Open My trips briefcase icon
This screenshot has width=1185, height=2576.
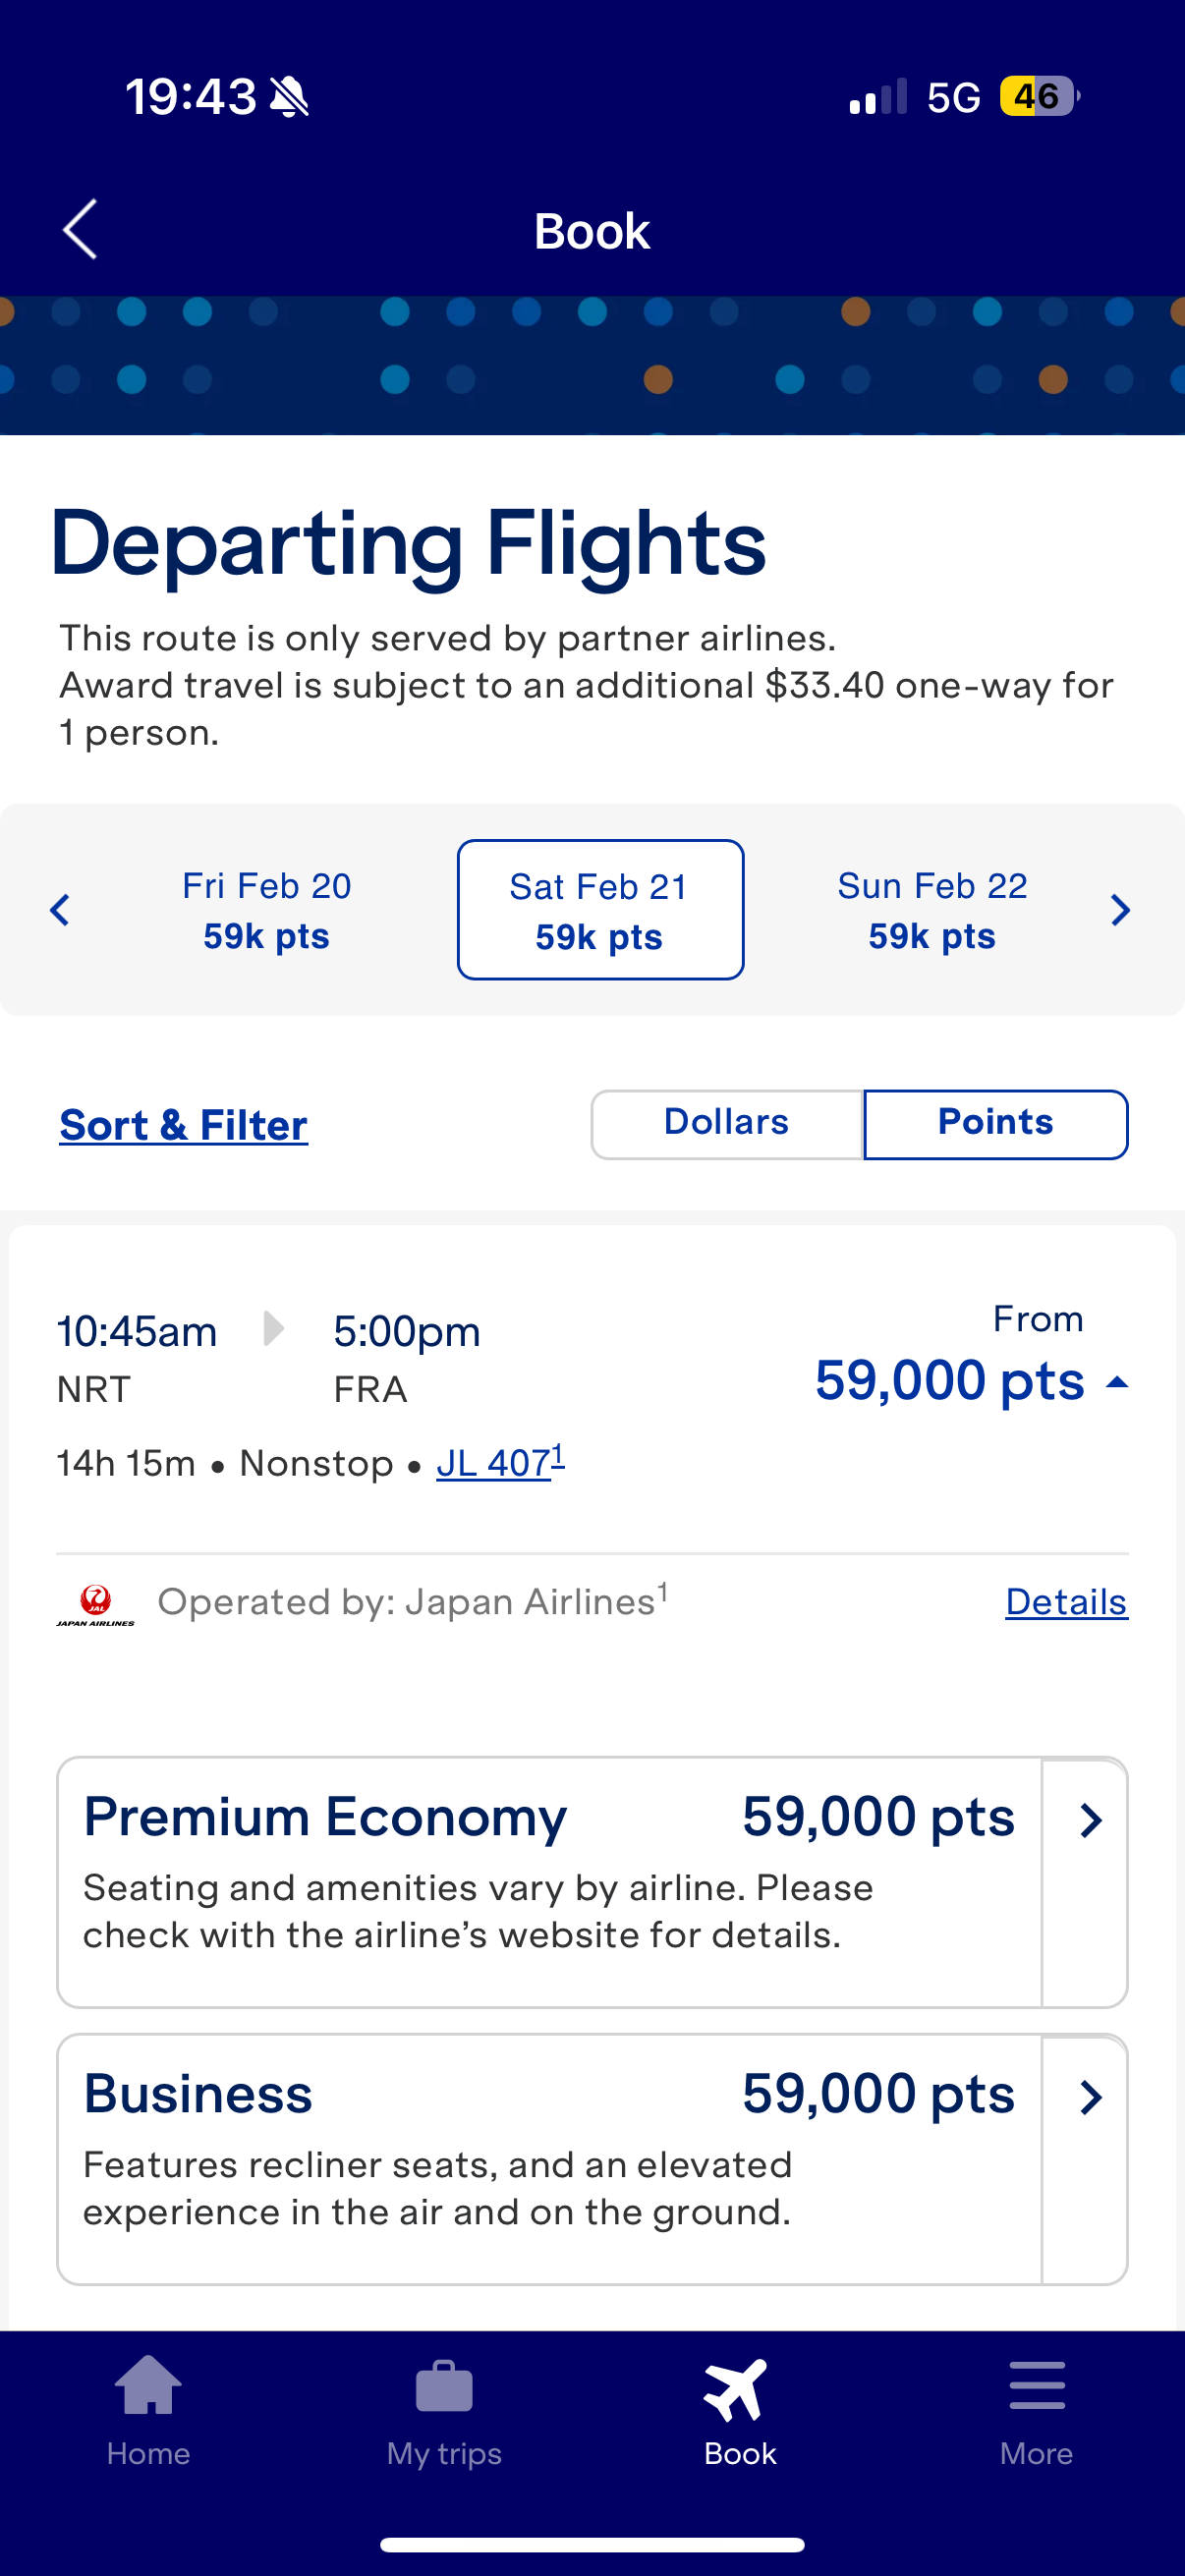[444, 2387]
